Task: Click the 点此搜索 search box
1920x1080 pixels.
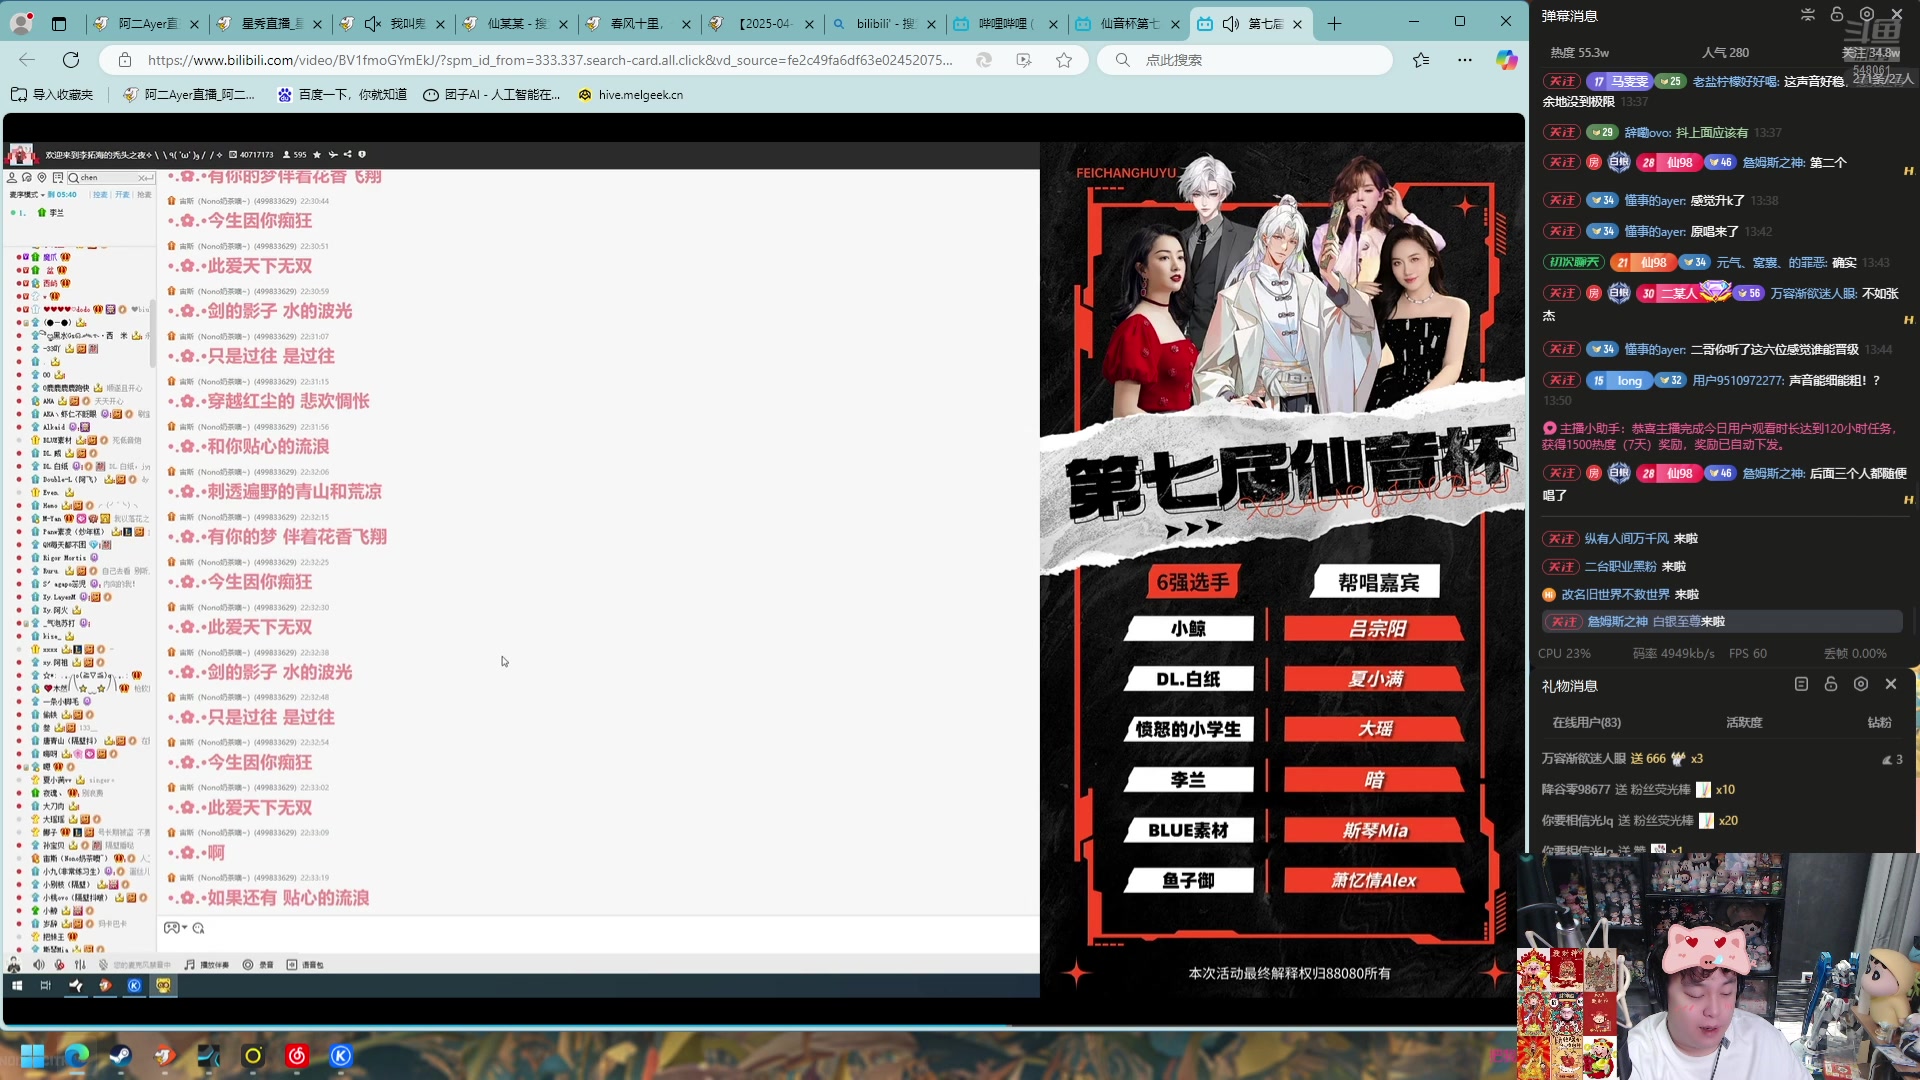Action: (1245, 60)
